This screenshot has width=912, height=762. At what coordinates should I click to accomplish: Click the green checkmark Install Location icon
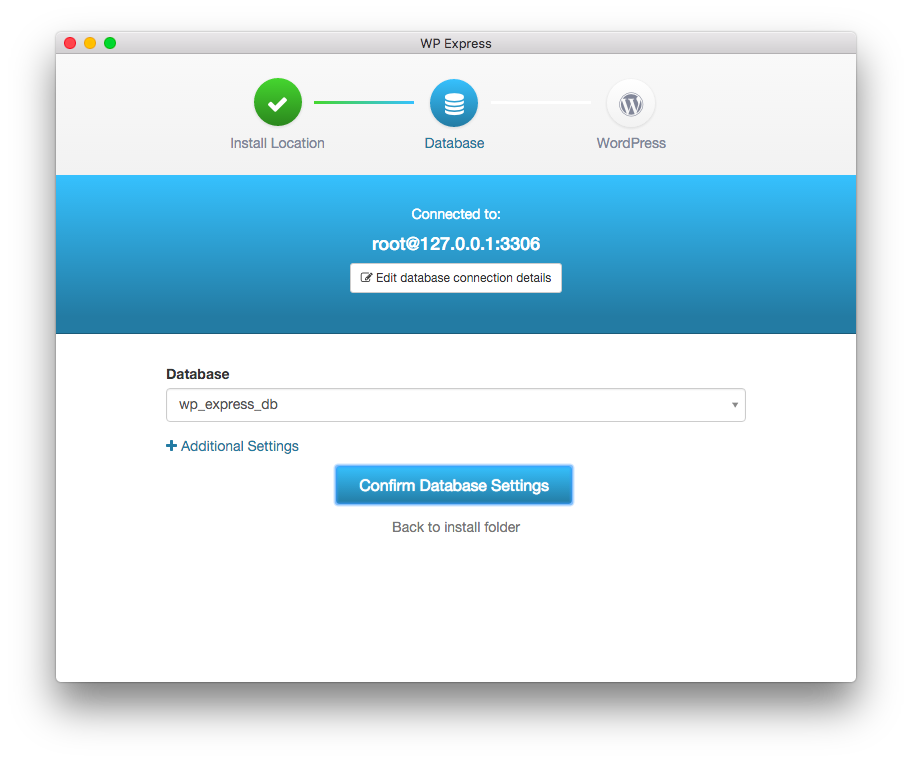click(x=277, y=103)
